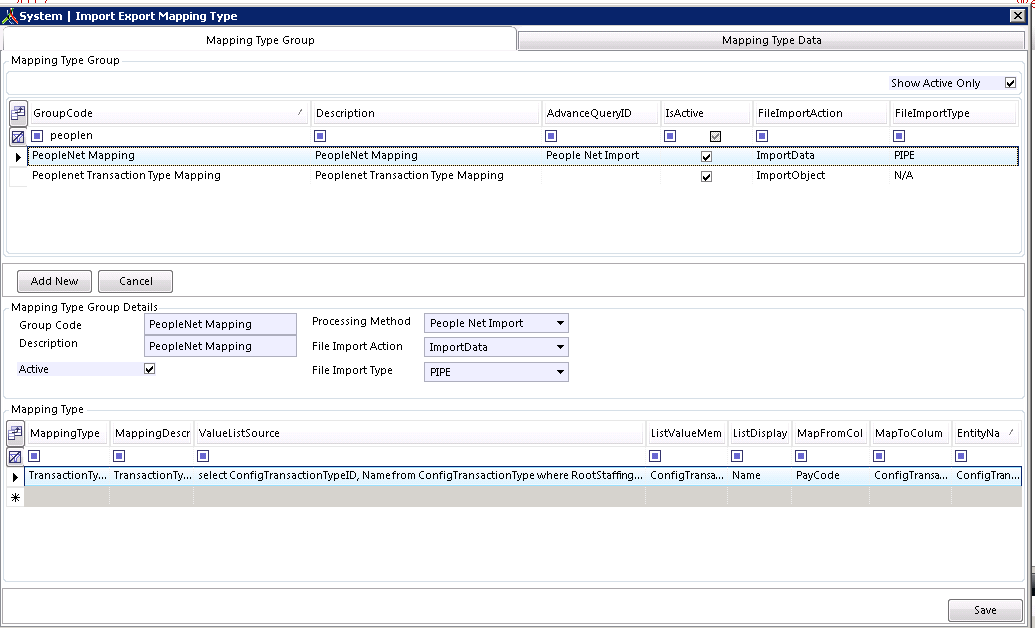
Task: Sort by the FileImportAction column header
Action: tap(821, 113)
